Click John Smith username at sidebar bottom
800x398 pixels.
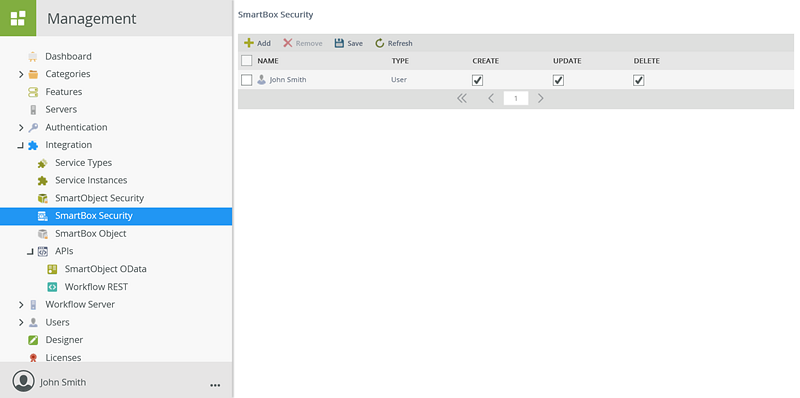63,382
